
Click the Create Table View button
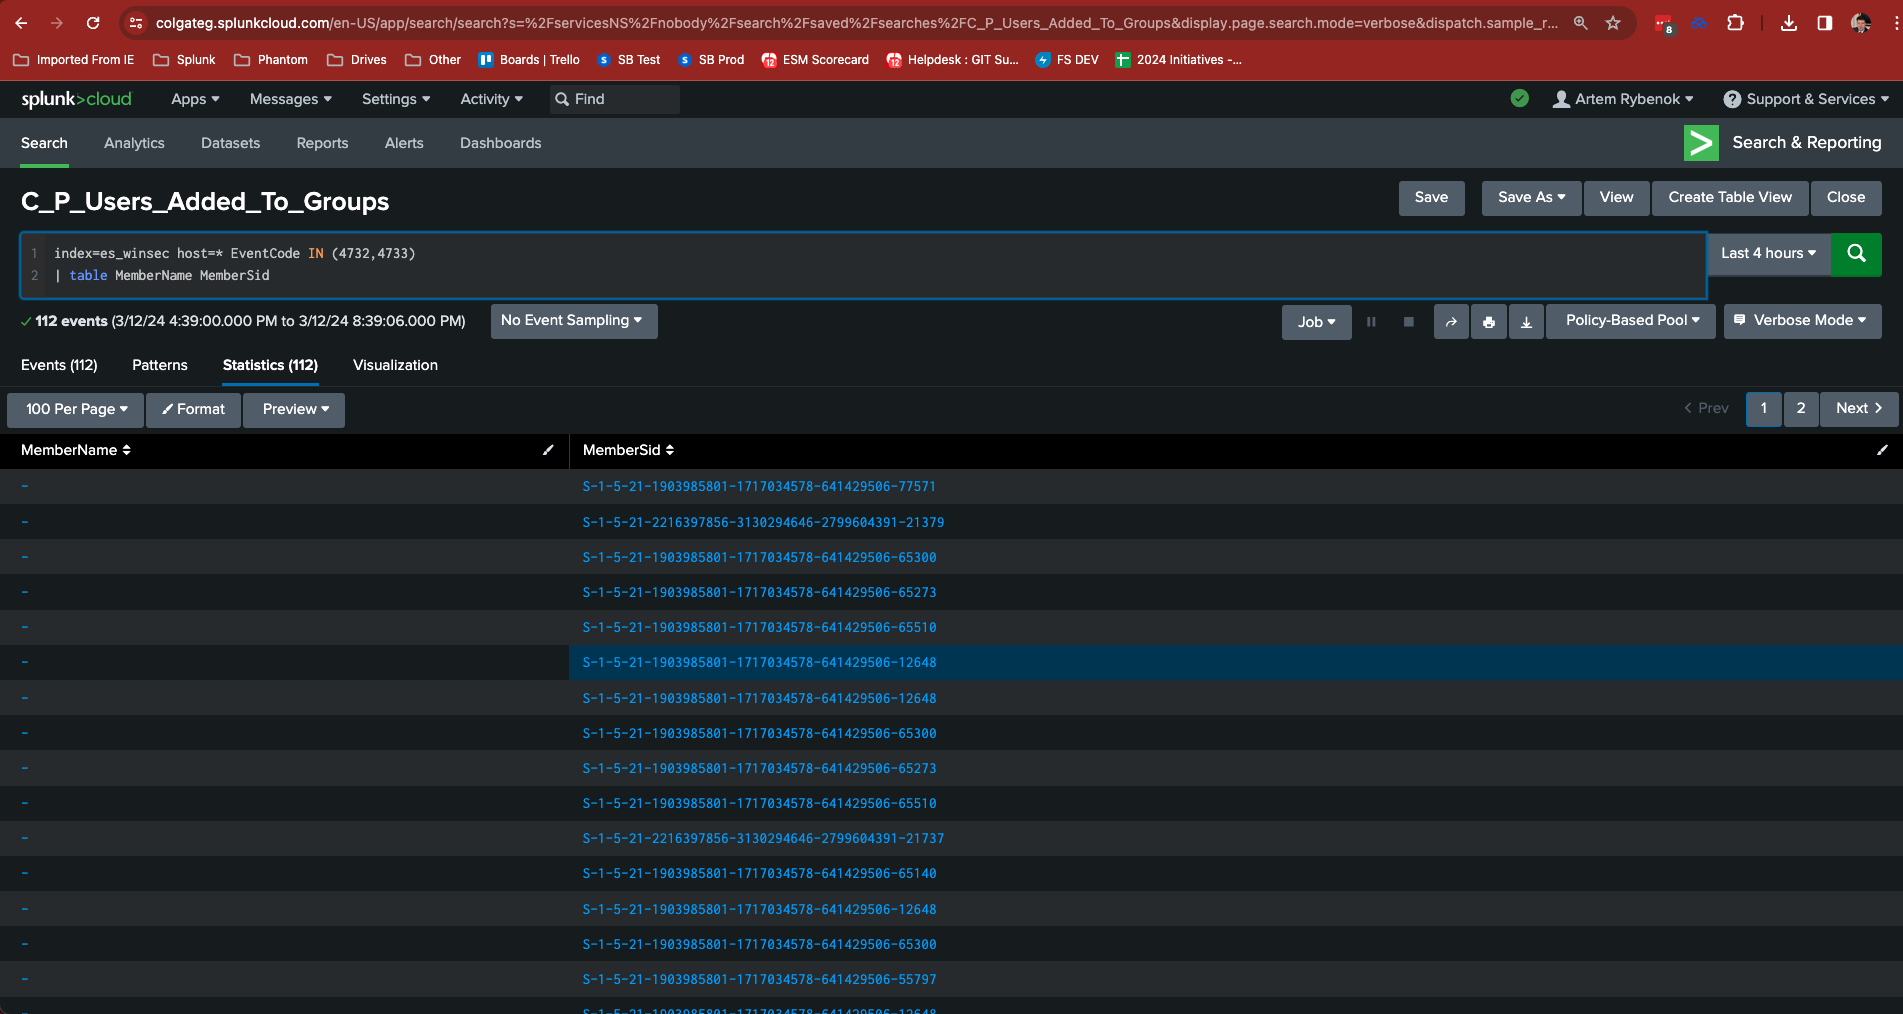1729,197
